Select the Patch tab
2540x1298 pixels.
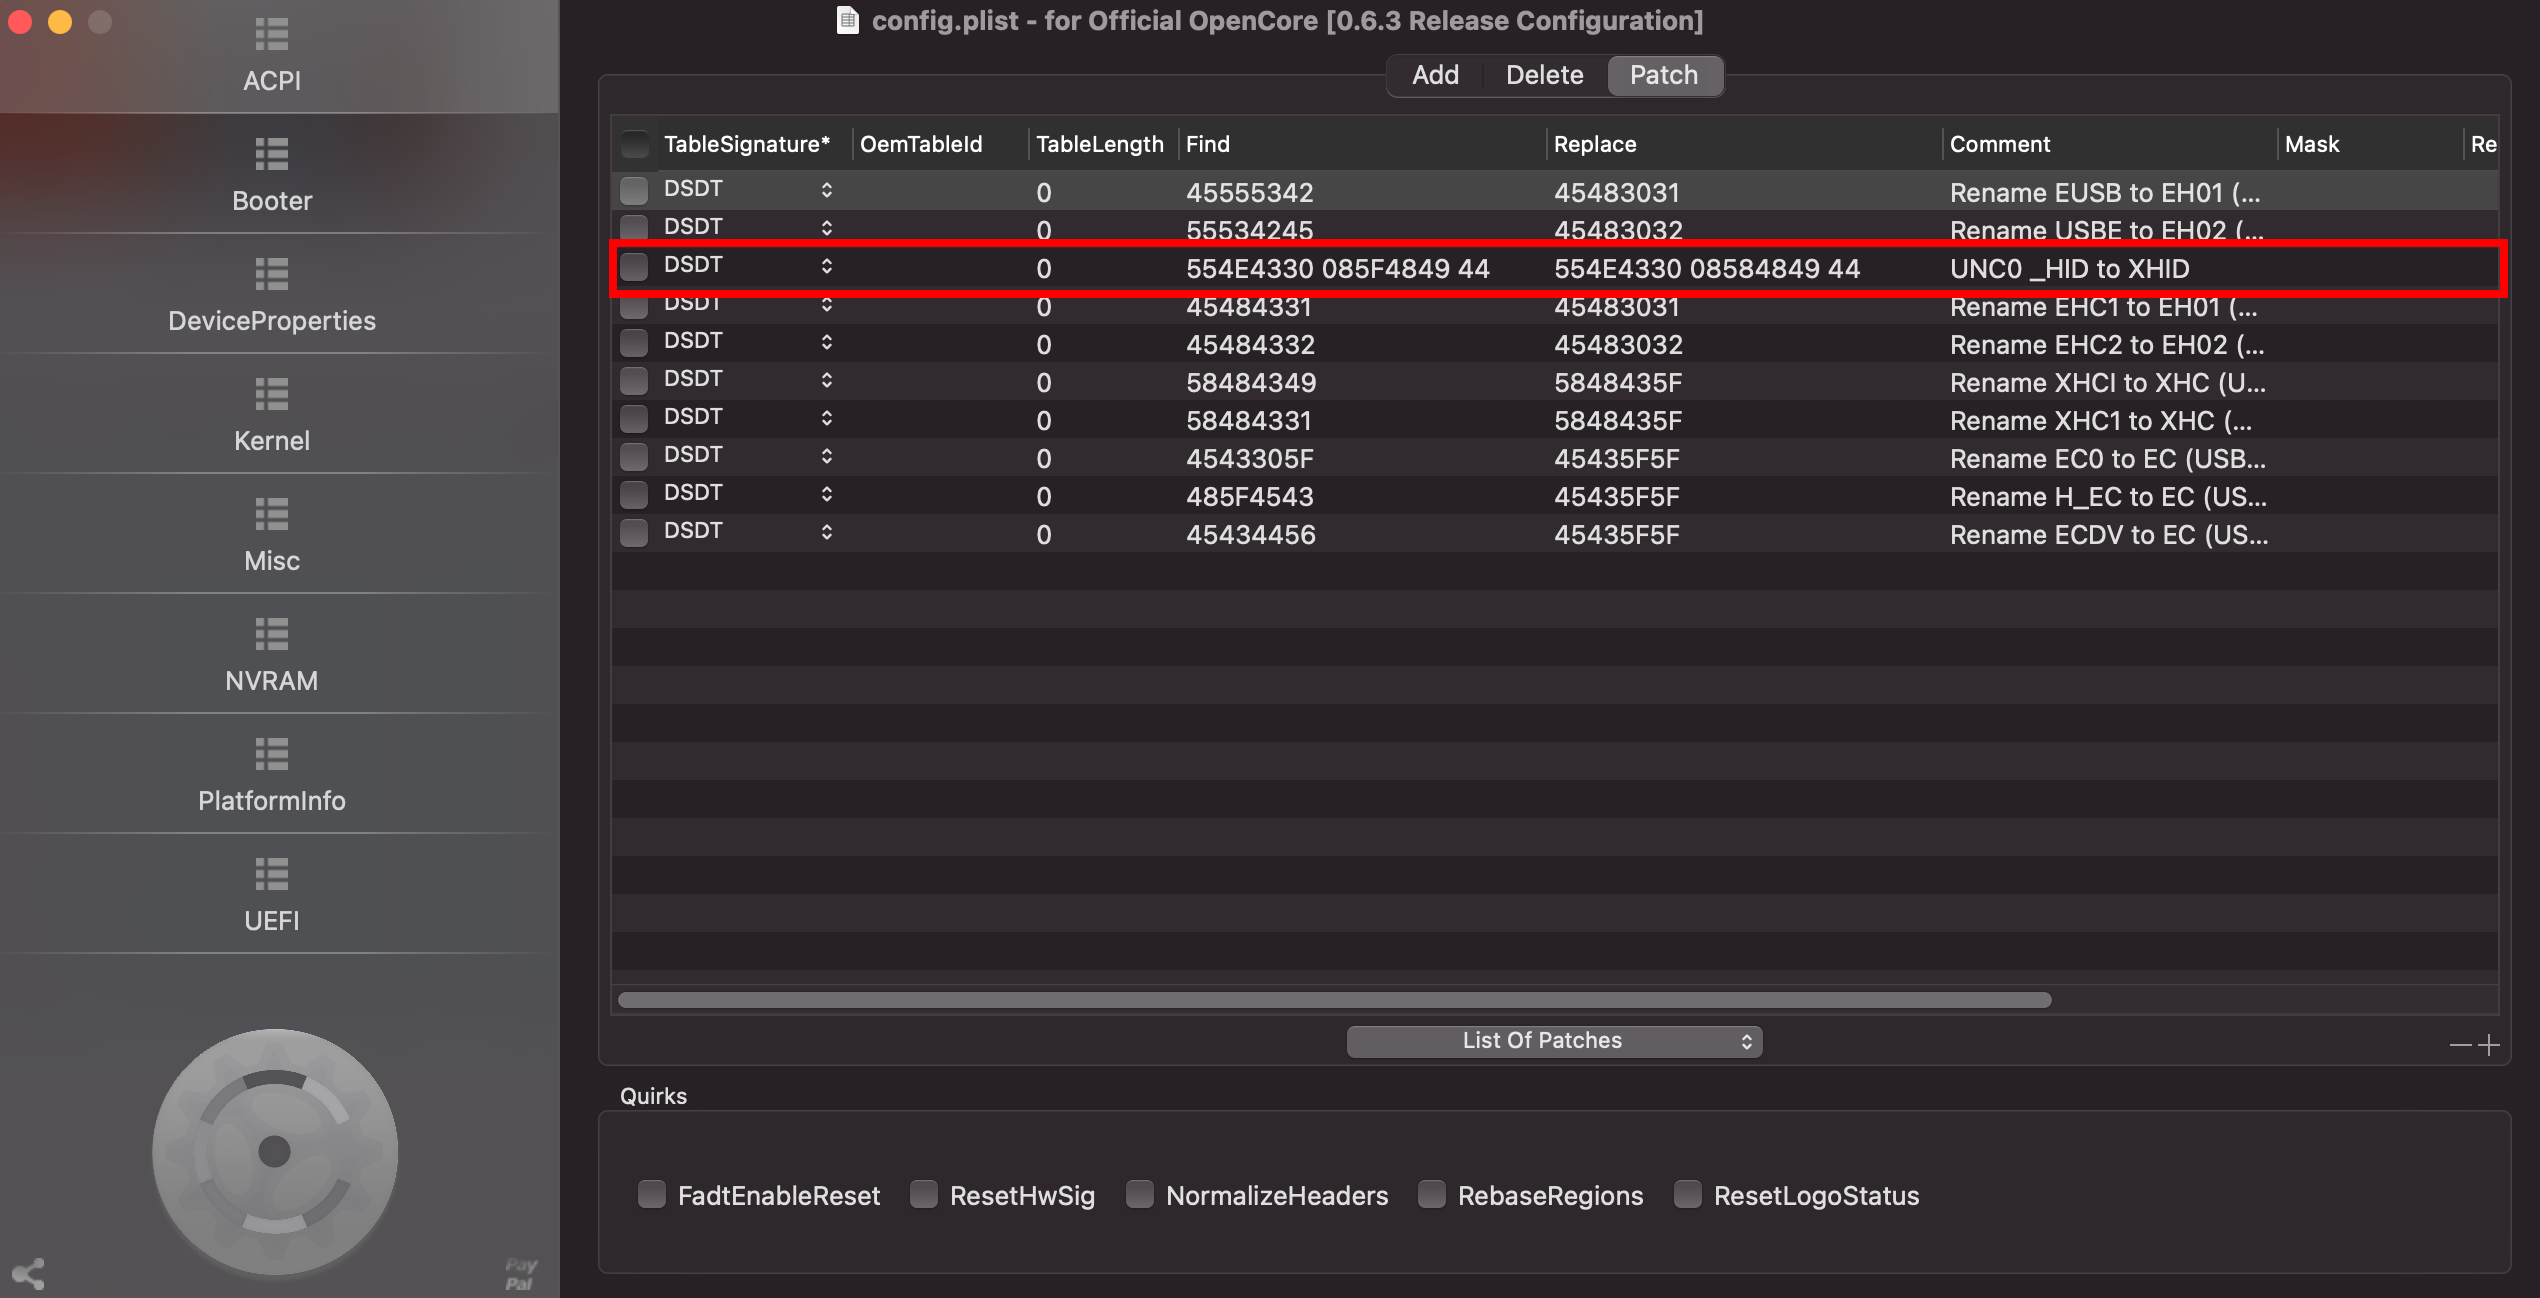tap(1664, 75)
